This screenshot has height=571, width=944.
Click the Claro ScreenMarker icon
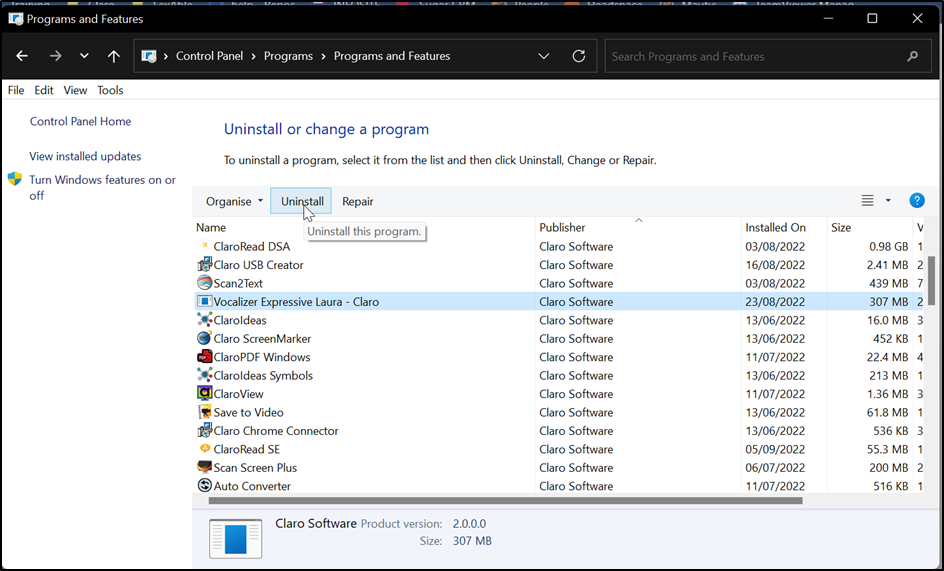click(x=205, y=339)
